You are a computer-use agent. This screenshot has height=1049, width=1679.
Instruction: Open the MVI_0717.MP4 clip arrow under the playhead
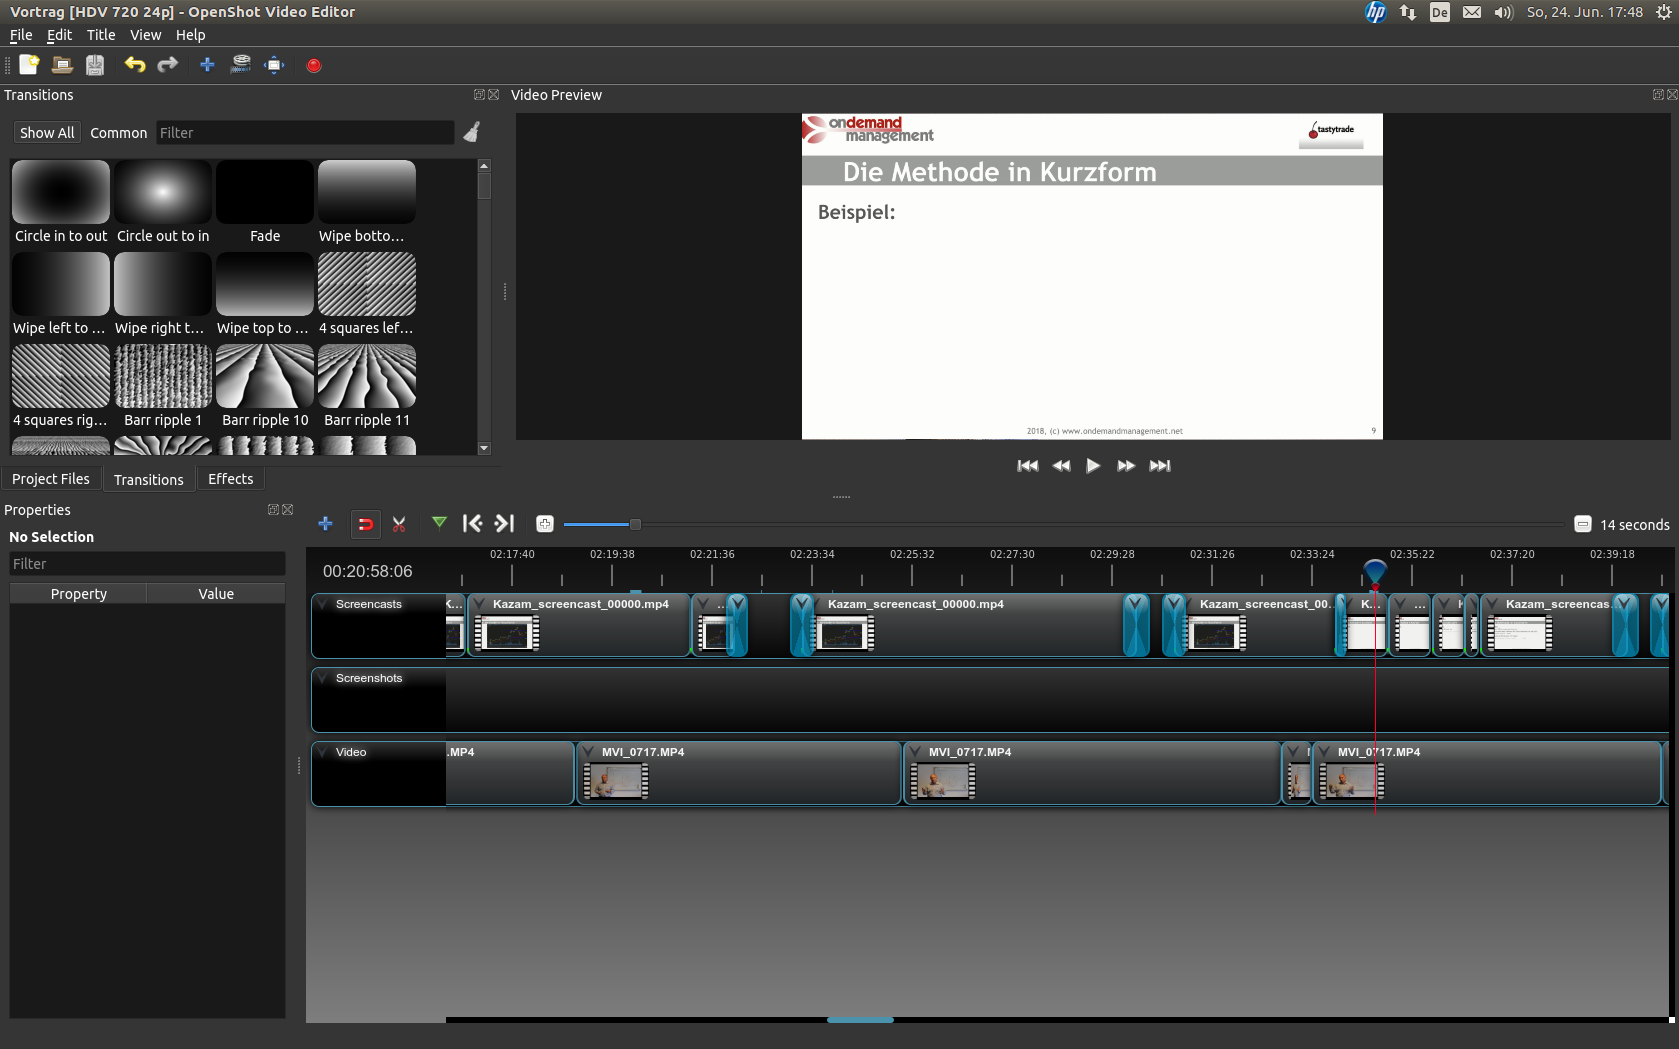1325,752
